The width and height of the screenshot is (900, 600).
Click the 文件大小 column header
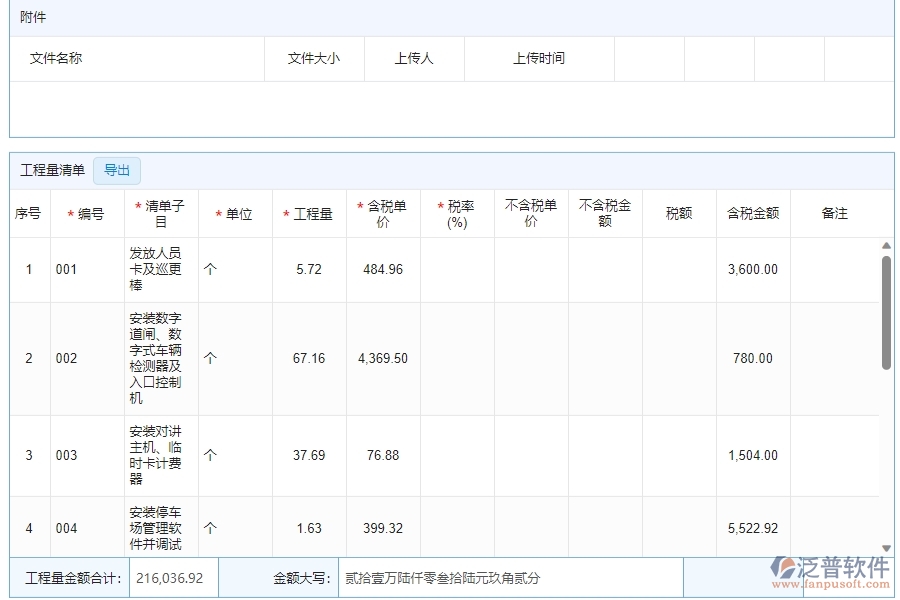314,59
